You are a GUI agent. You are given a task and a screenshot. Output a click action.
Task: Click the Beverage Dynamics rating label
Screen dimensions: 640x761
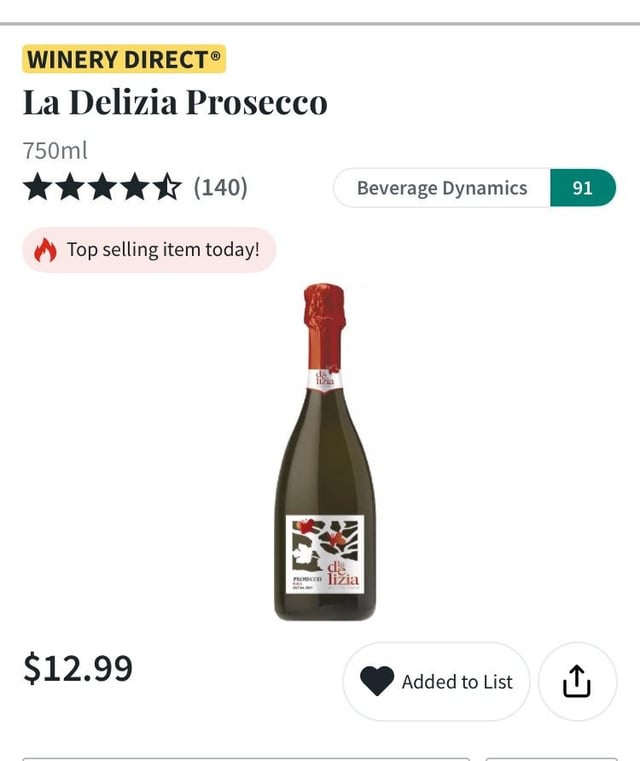point(441,188)
